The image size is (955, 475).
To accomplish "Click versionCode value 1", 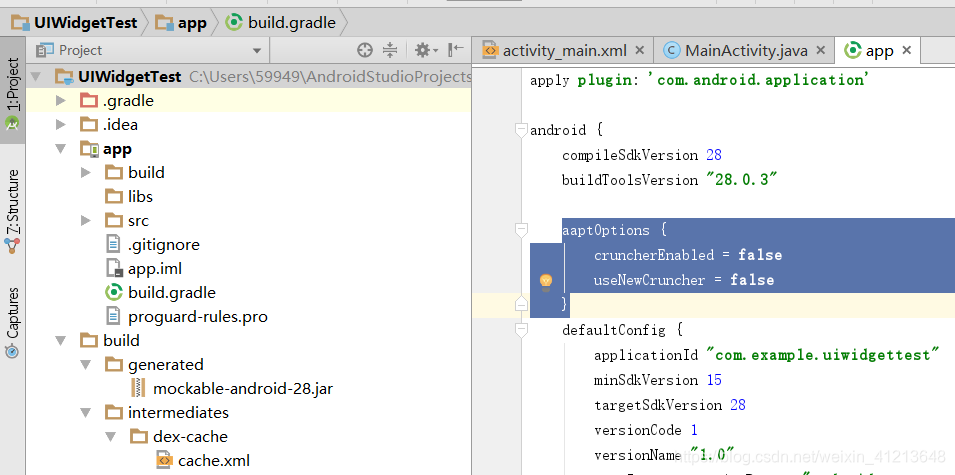I will [694, 430].
